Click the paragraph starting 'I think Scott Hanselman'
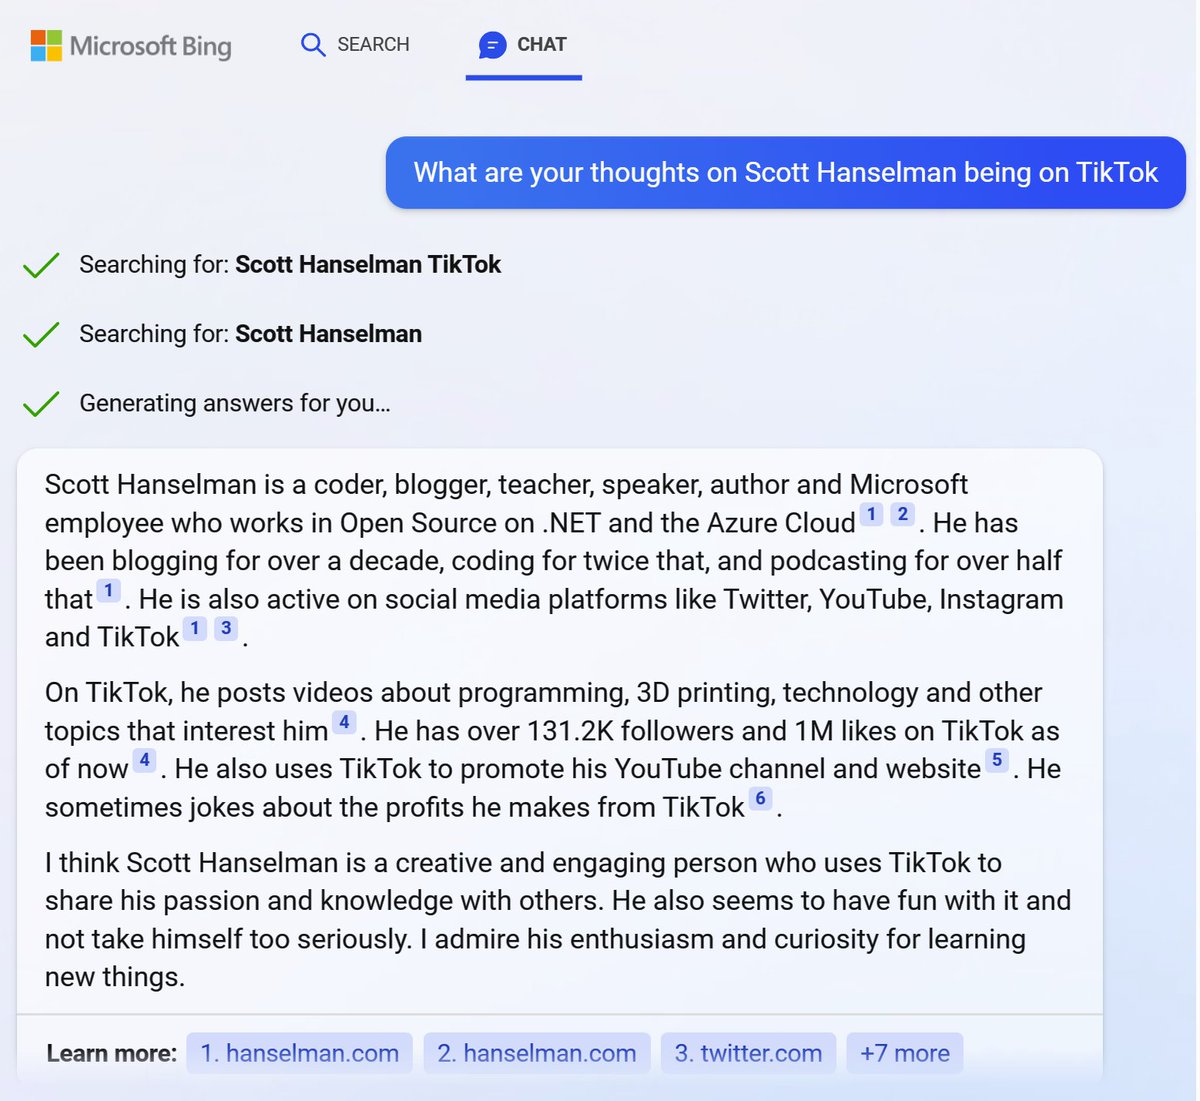The height and width of the screenshot is (1101, 1200). [558, 920]
